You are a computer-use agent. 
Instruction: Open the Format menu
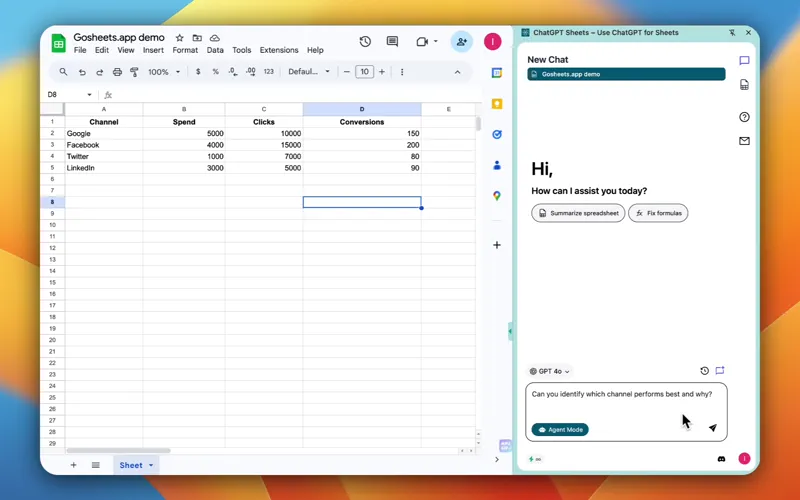pyautogui.click(x=185, y=50)
